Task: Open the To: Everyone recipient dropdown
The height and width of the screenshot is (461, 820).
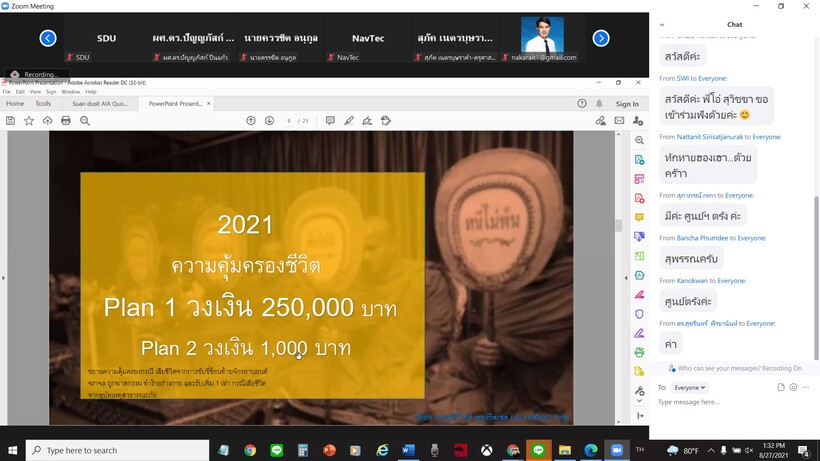Action: pos(690,387)
